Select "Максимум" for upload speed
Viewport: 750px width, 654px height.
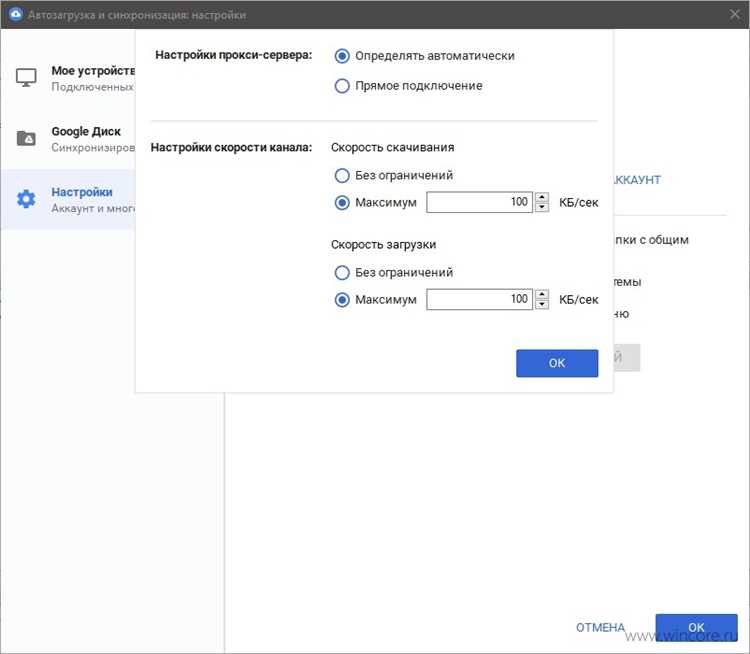coord(342,300)
